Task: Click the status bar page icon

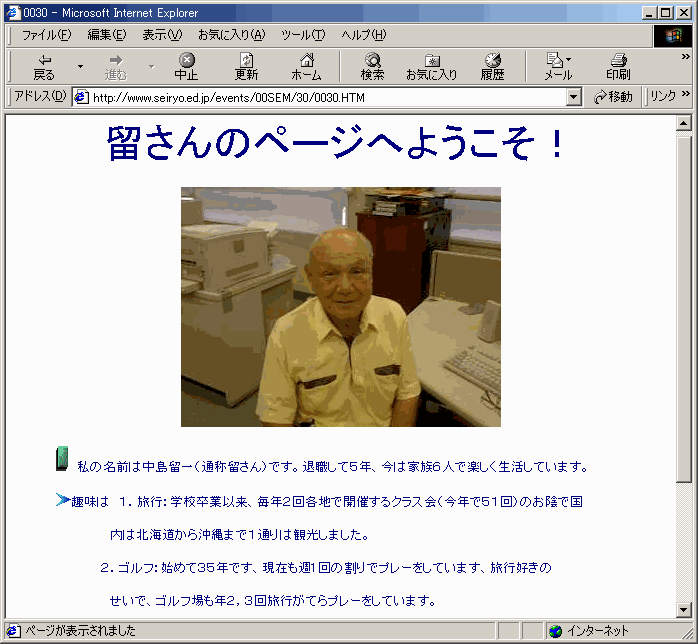Action: (13, 631)
